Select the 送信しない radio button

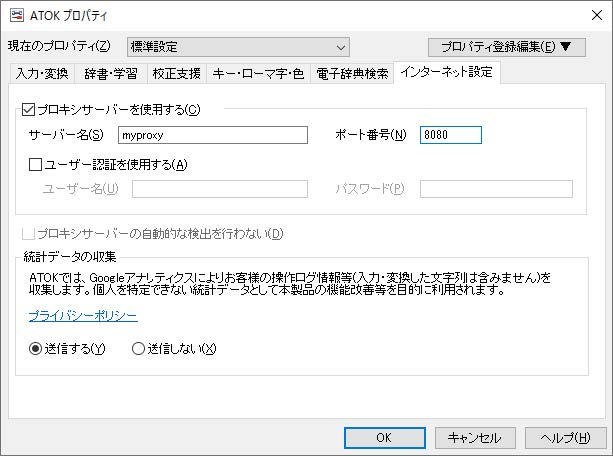click(138, 348)
